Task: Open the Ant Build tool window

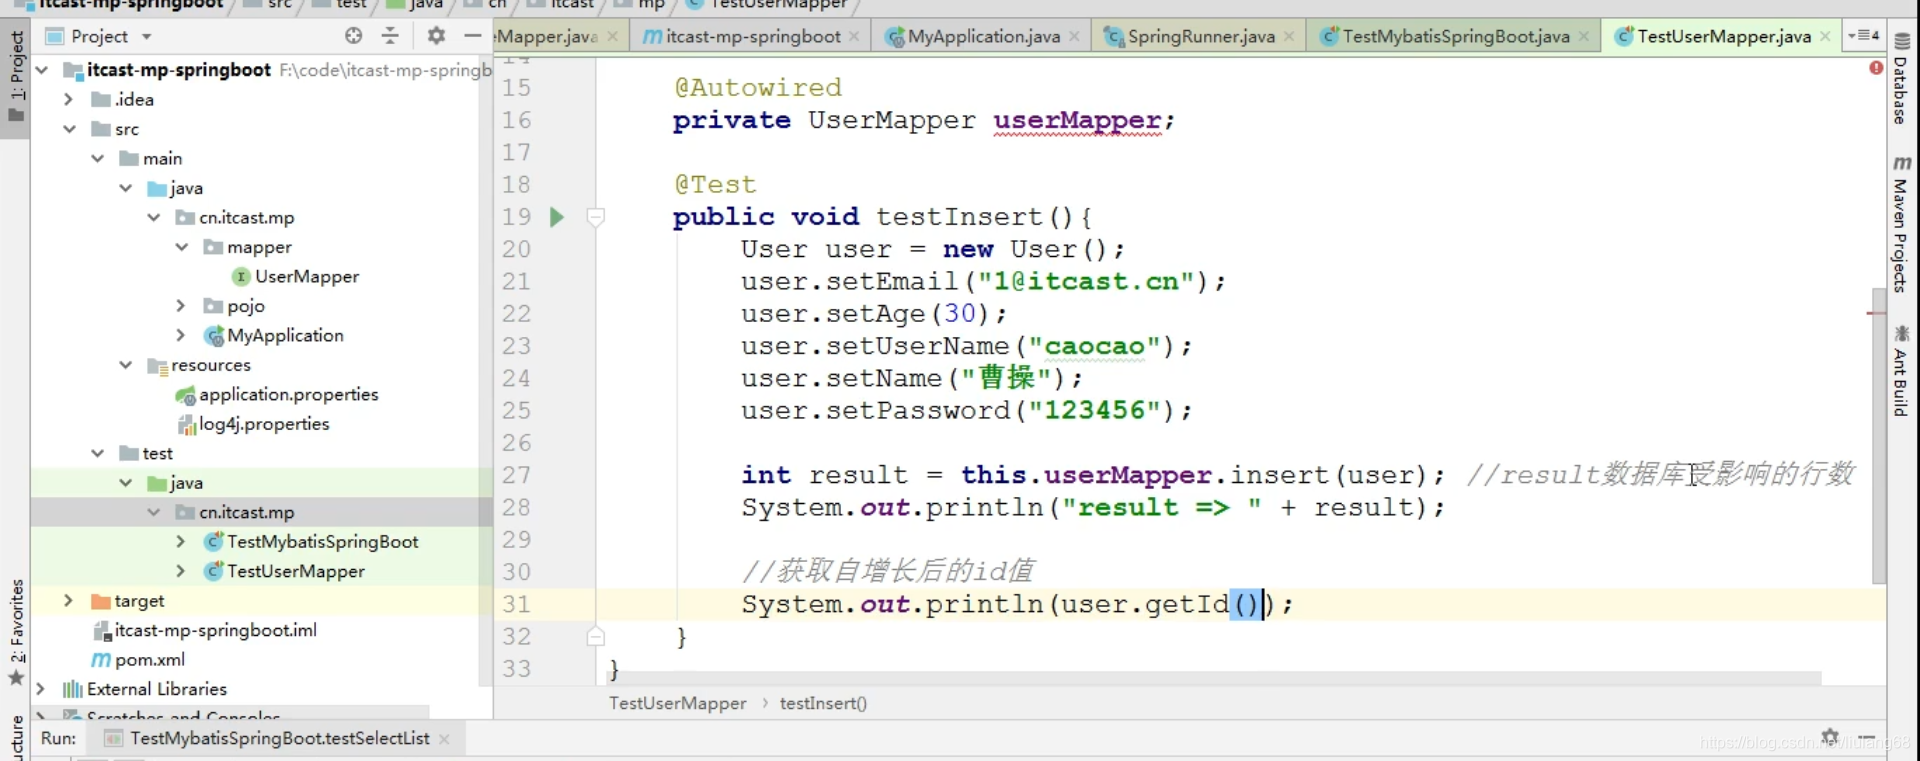Action: click(1901, 370)
